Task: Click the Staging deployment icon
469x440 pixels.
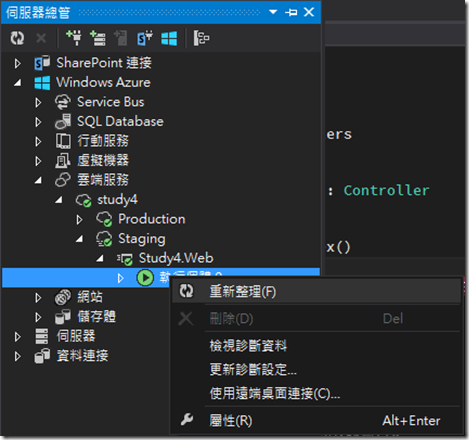Action: pos(104,239)
